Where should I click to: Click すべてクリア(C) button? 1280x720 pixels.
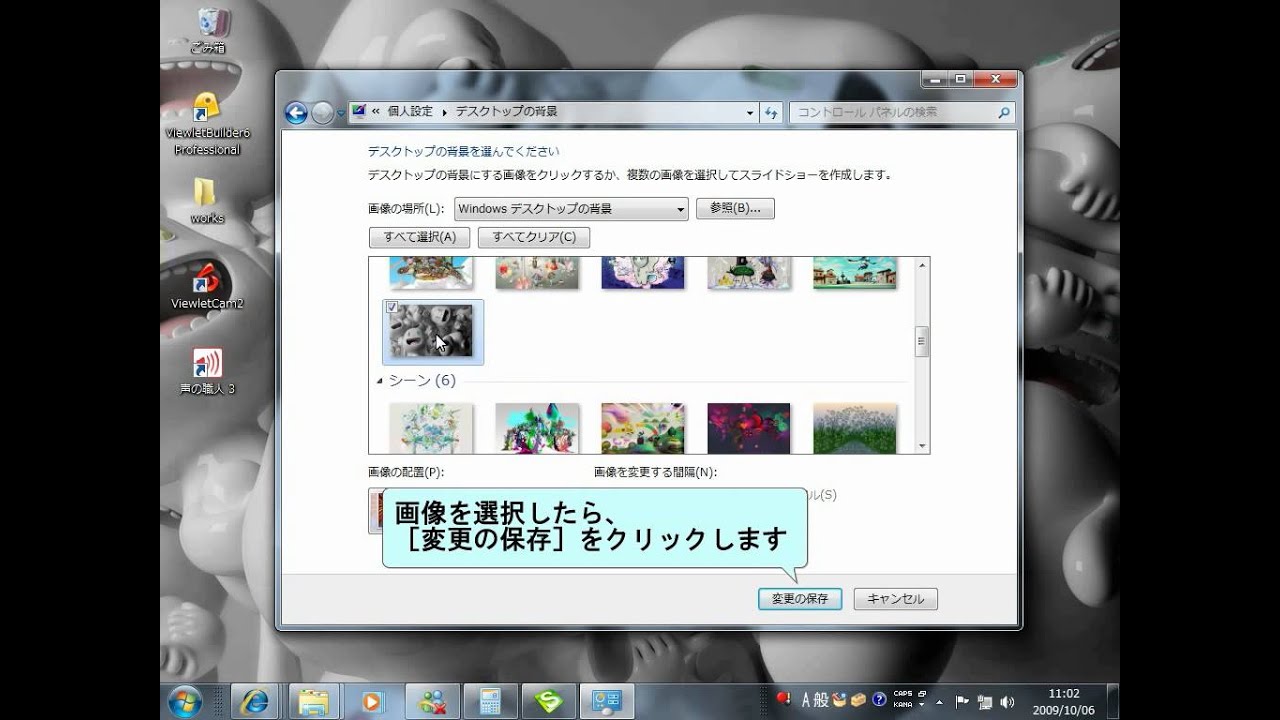click(x=534, y=237)
